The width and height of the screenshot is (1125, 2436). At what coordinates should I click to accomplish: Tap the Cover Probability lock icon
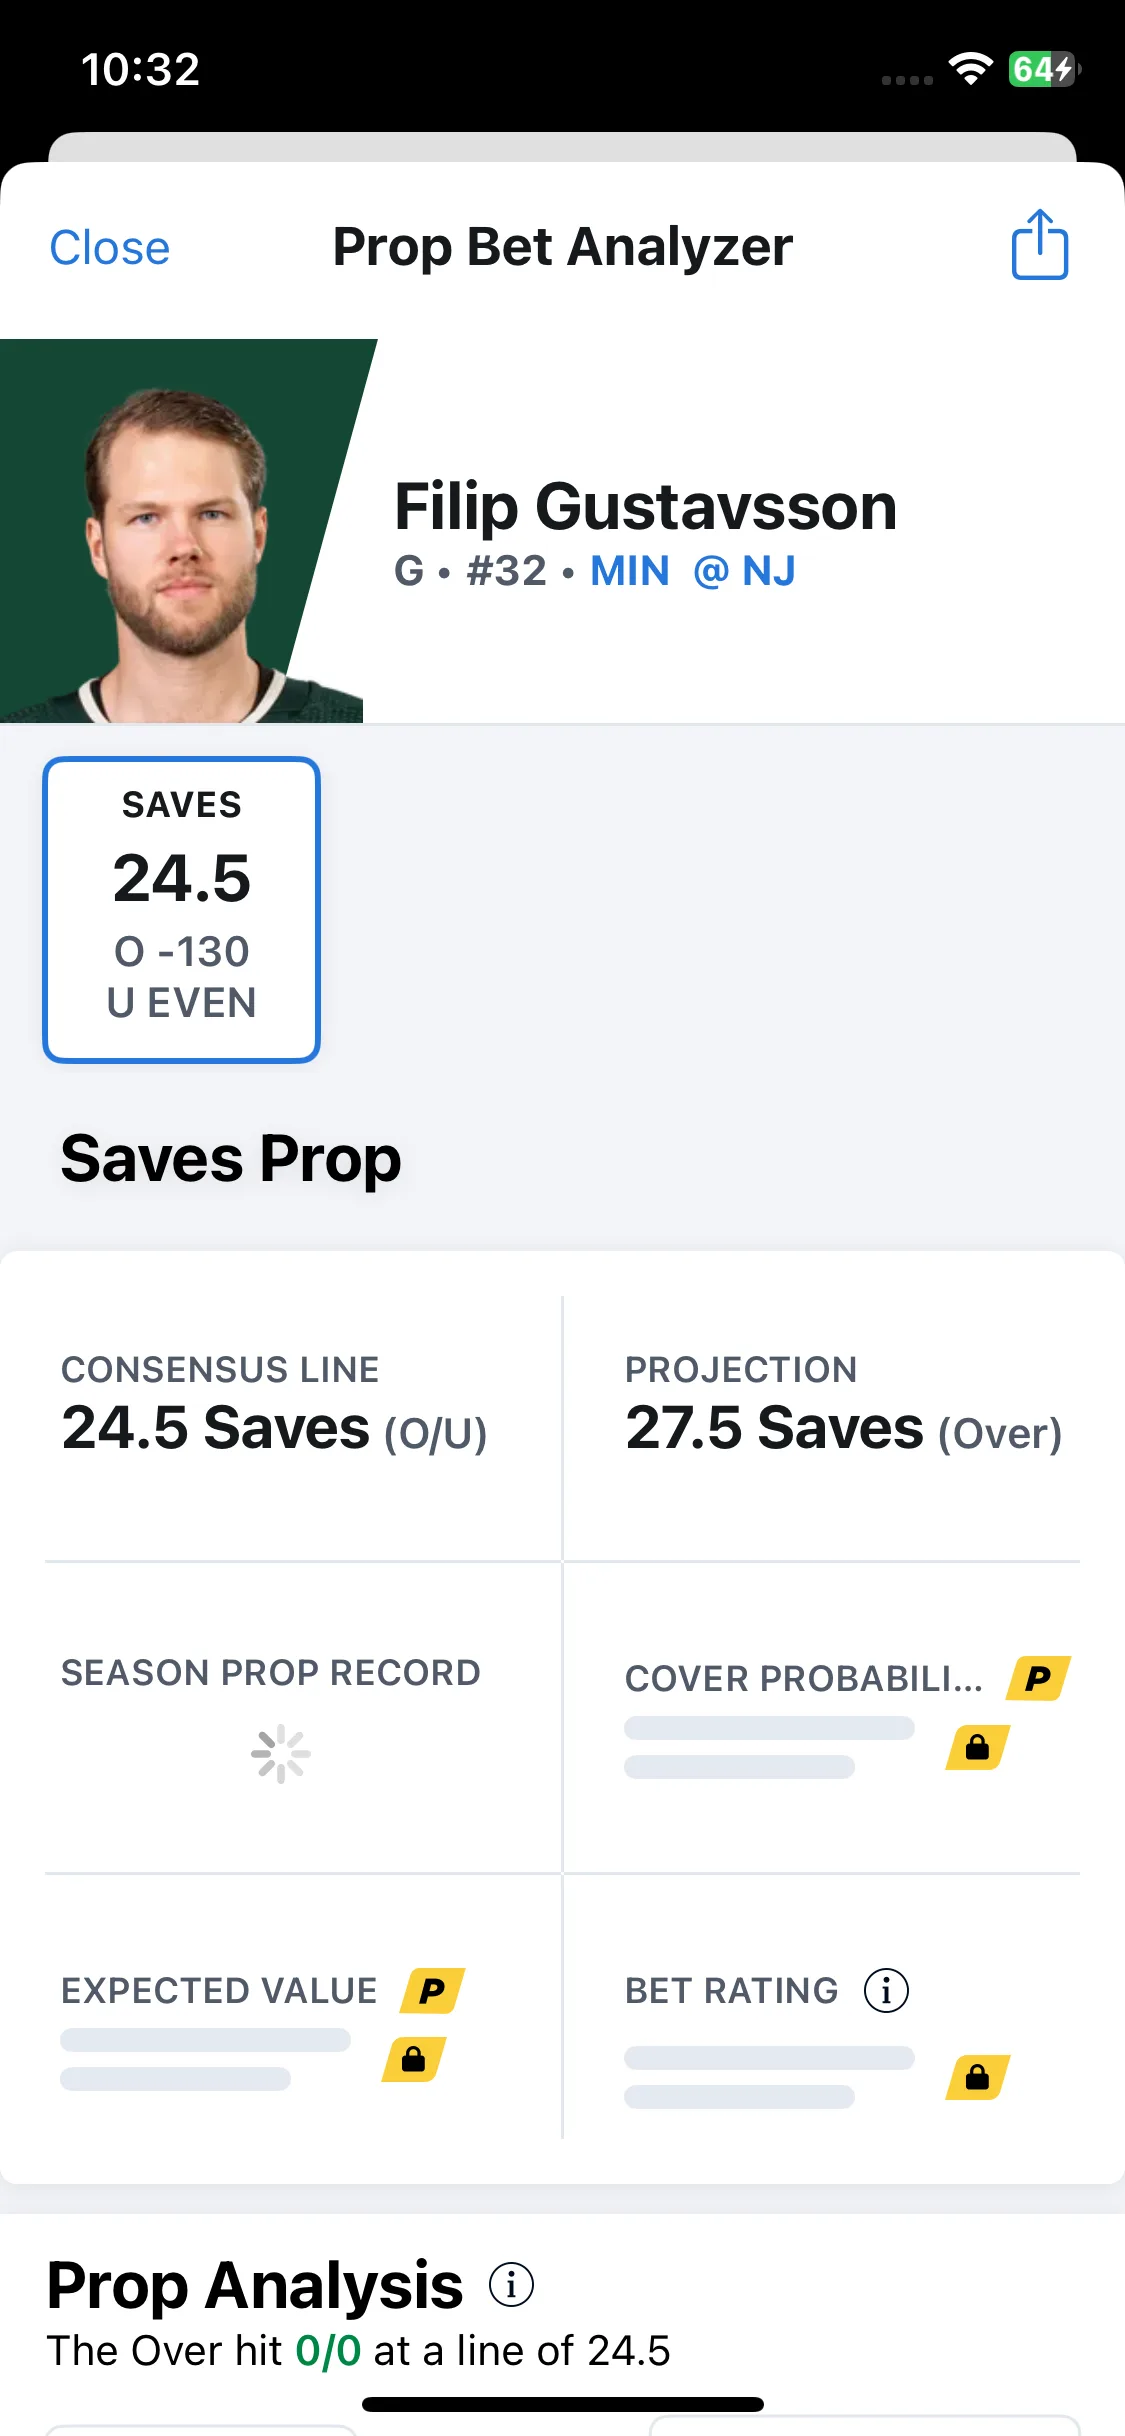[977, 1747]
